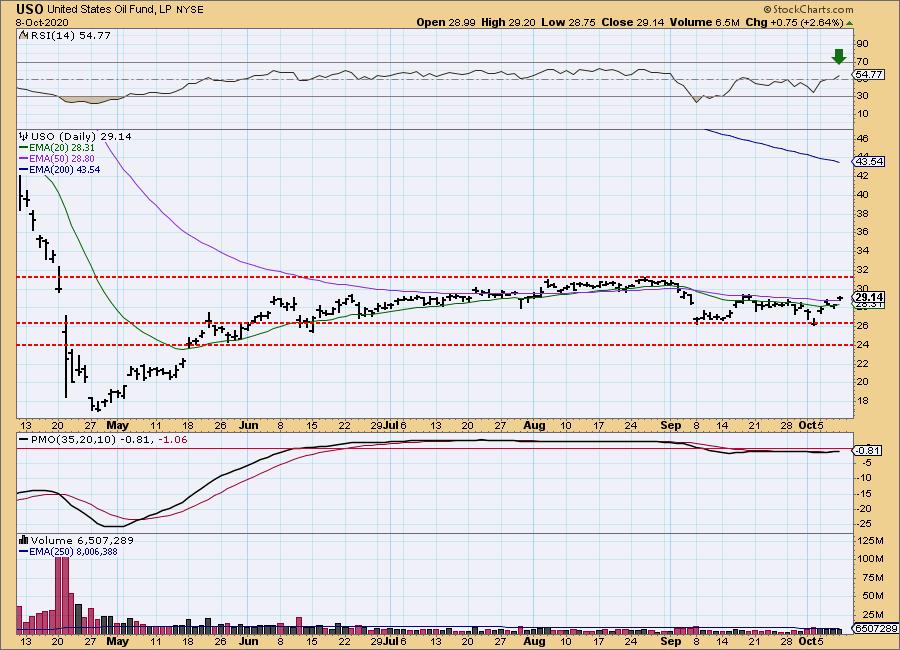
Task: Click the -15 level on PMO axis
Action: coord(864,493)
